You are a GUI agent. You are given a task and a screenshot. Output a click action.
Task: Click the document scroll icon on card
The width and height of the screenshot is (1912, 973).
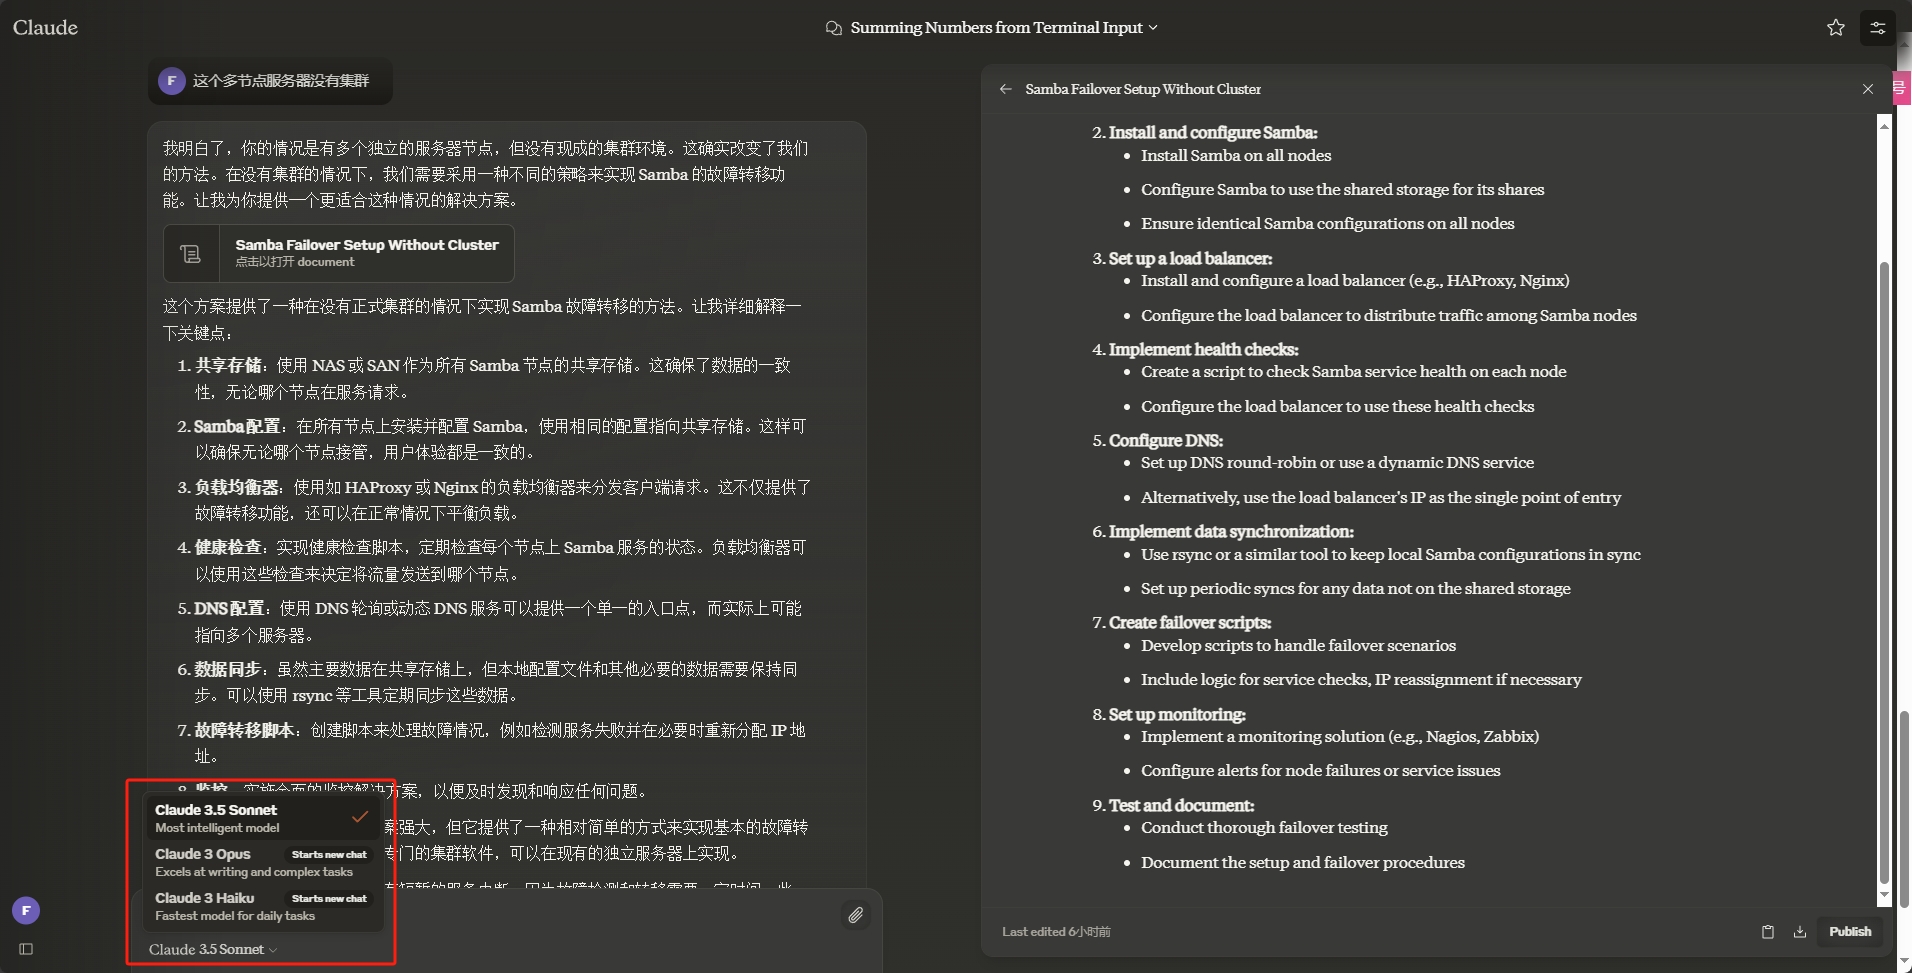[x=191, y=254]
